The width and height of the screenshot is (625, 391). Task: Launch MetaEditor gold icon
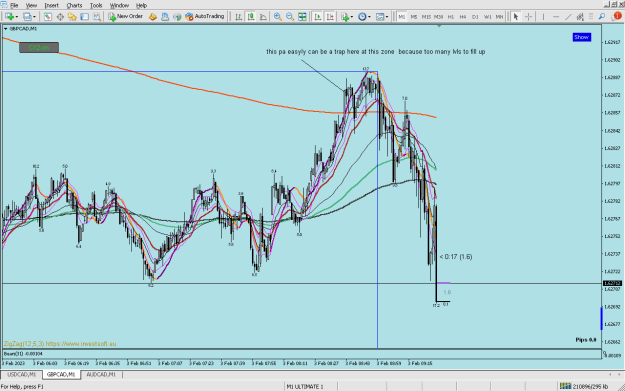[x=153, y=17]
